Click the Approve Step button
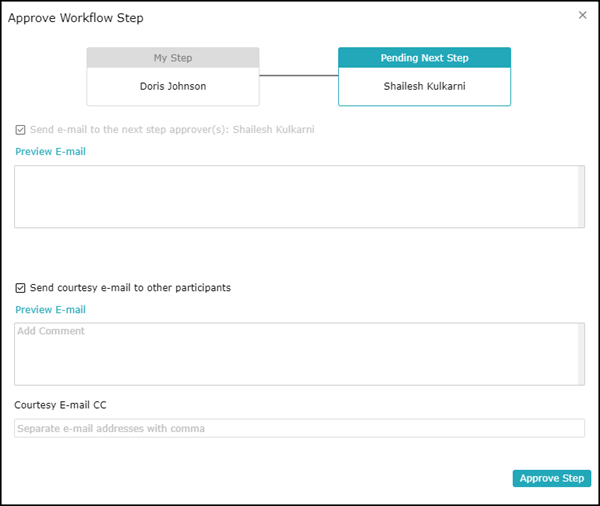Screen dimensions: 600x506 pyautogui.click(x=552, y=478)
